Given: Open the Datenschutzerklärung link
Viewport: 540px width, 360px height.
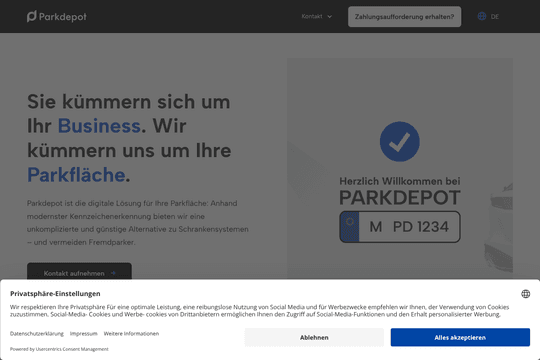Looking at the screenshot, I should point(37,333).
